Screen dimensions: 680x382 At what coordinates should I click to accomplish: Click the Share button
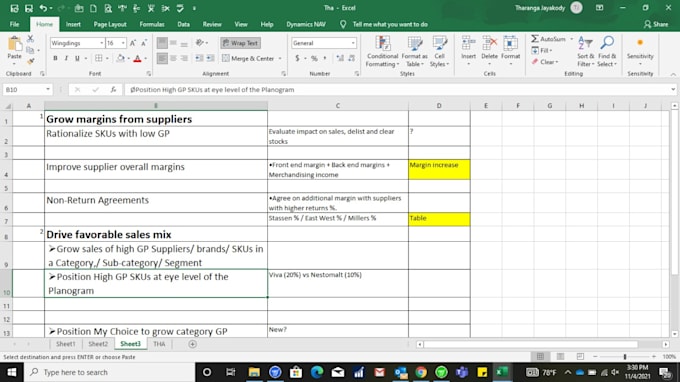[656, 24]
